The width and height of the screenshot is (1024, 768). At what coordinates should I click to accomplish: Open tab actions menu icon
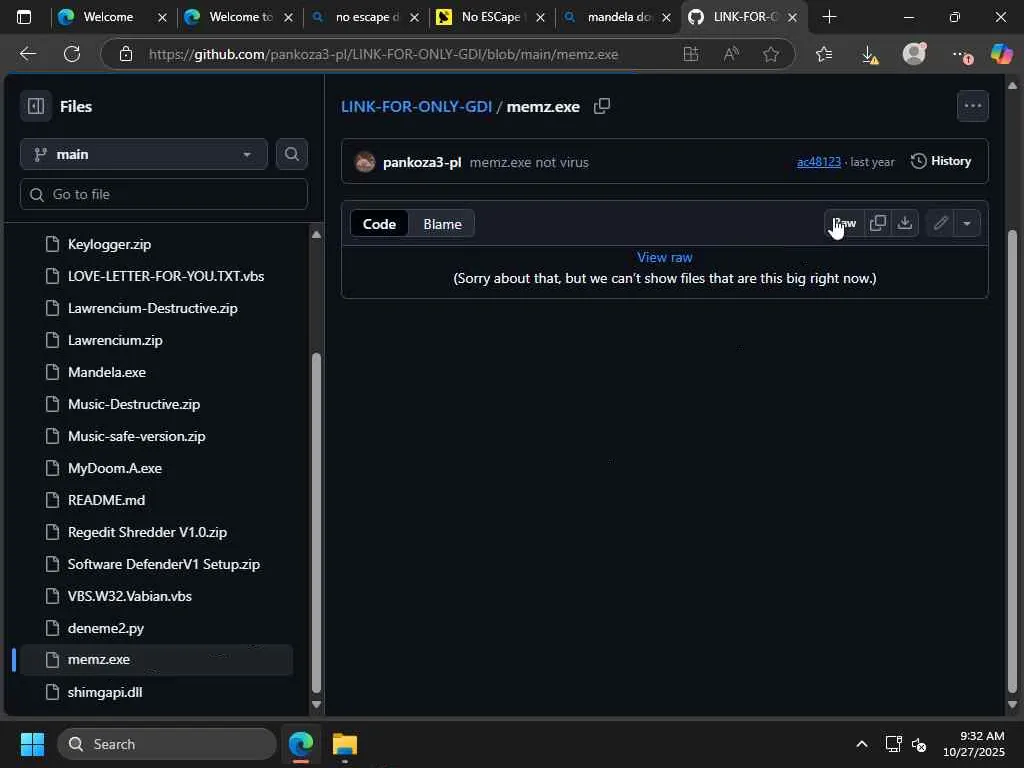point(24,17)
